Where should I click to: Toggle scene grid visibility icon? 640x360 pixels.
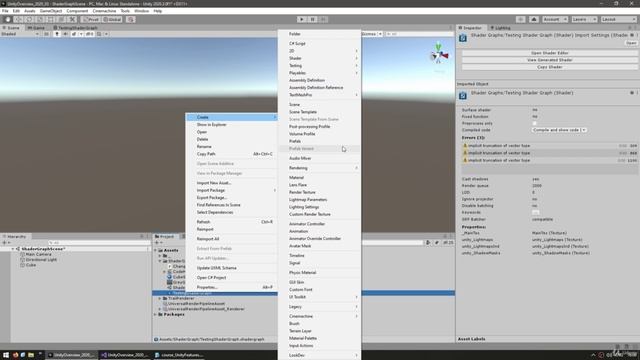[99, 34]
